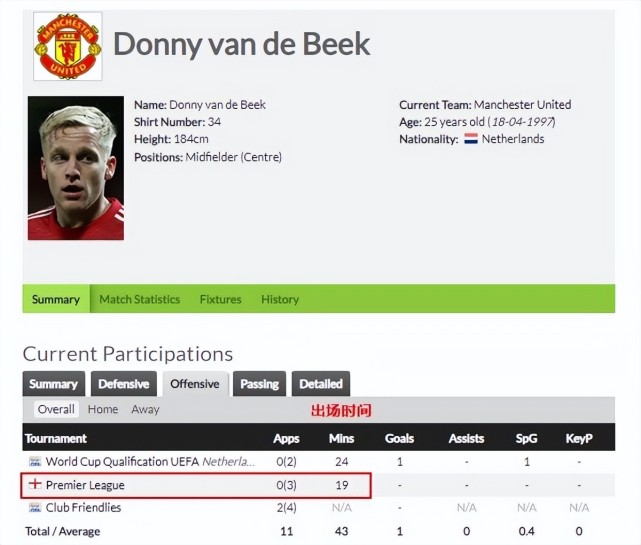Sort table by Mins column header
The width and height of the screenshot is (641, 545).
click(341, 438)
